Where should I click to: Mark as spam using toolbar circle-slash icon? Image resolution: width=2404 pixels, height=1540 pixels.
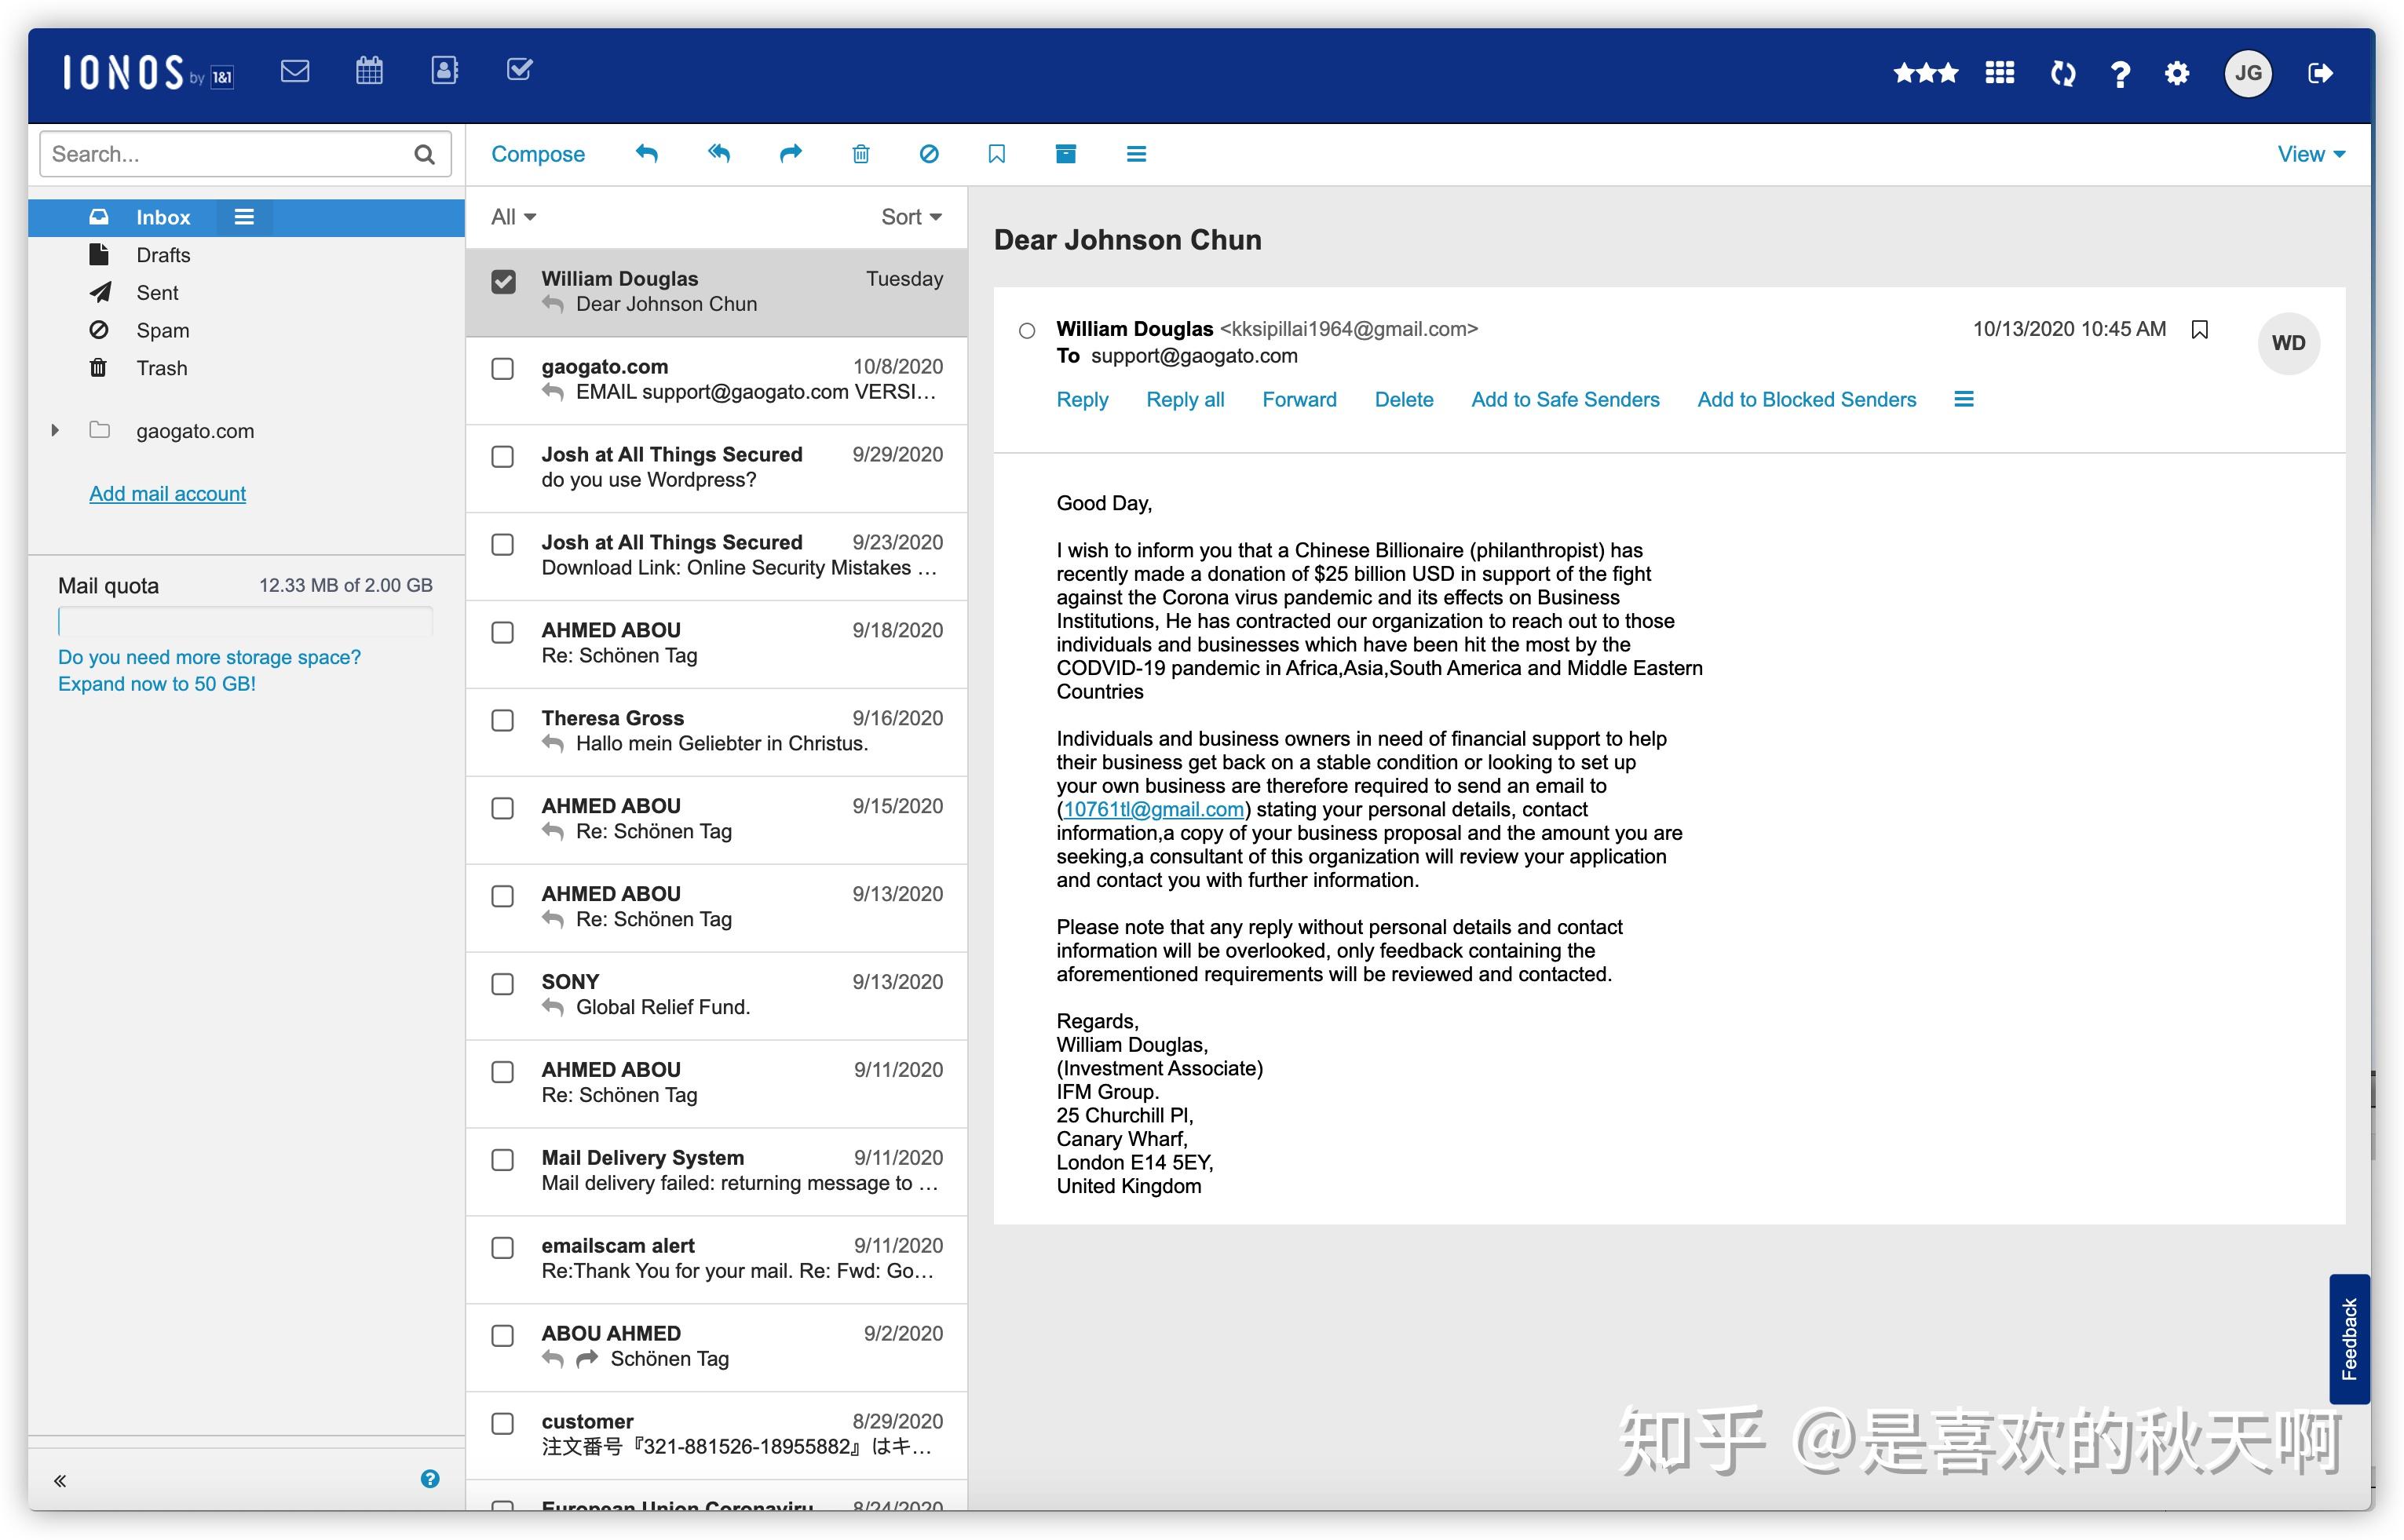click(x=929, y=154)
